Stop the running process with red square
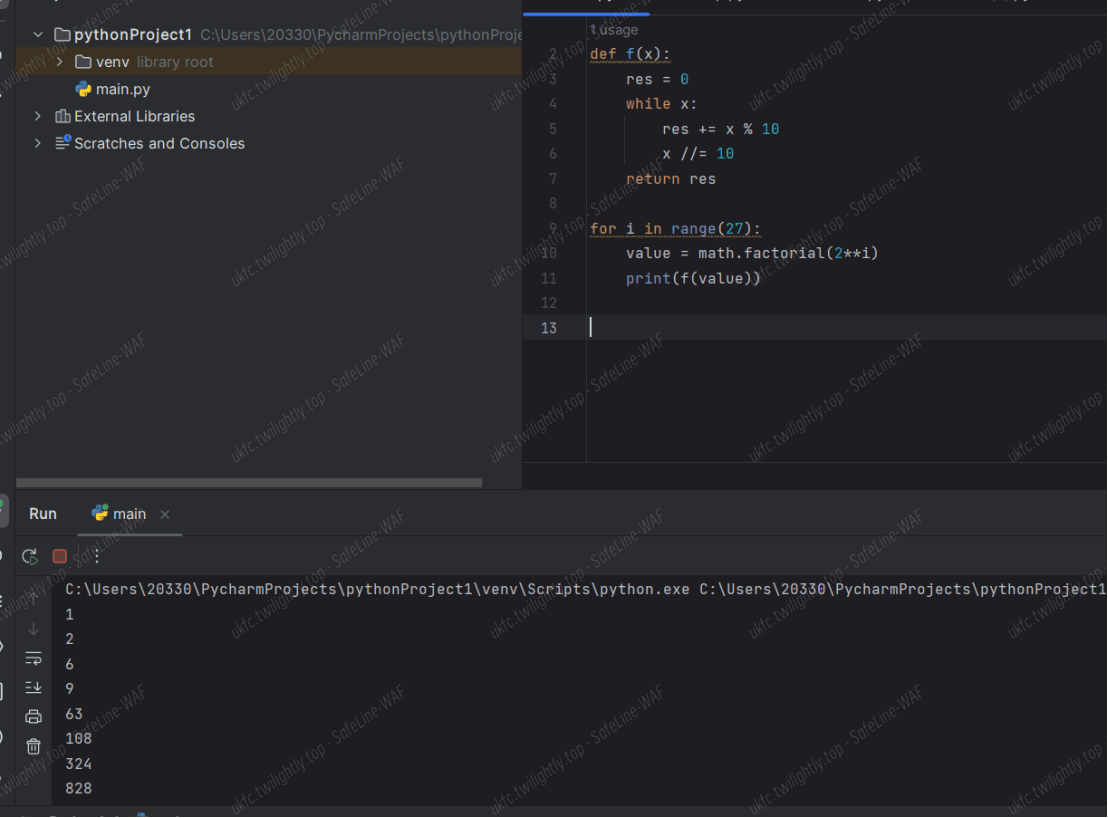Viewport: 1108px width, 818px height. tap(60, 557)
